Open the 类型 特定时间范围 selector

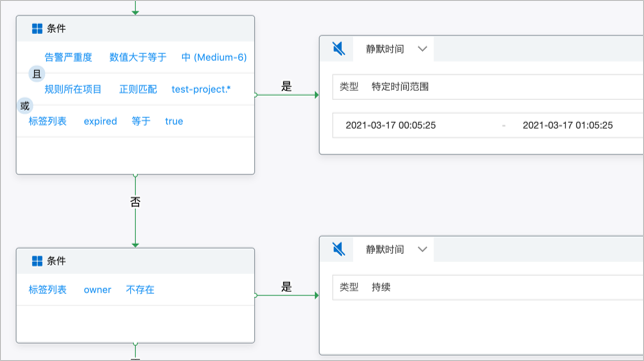488,87
